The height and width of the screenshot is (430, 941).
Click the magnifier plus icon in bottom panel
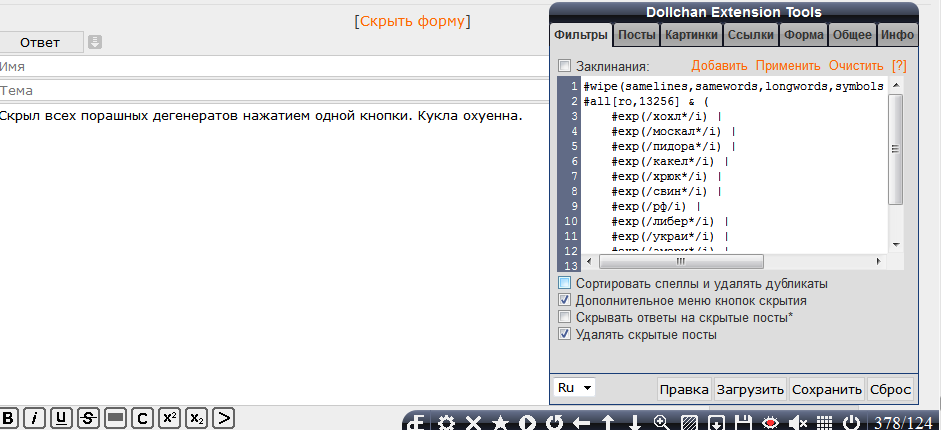(662, 422)
